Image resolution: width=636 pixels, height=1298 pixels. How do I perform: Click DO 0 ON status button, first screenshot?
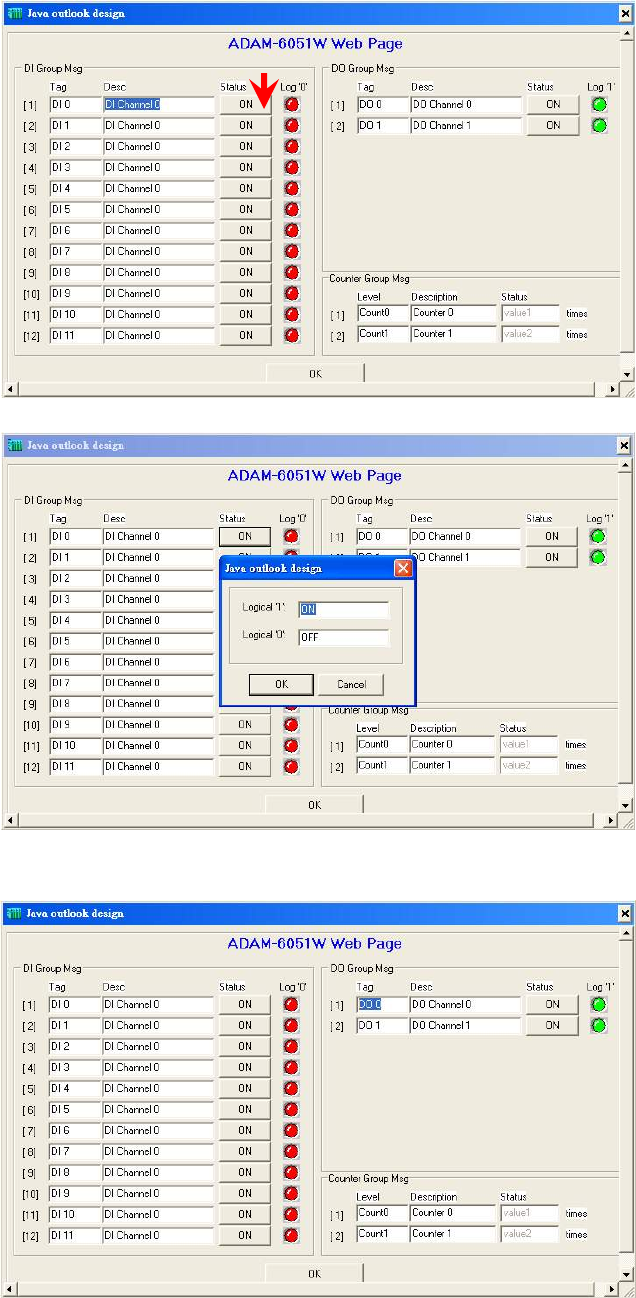[553, 104]
